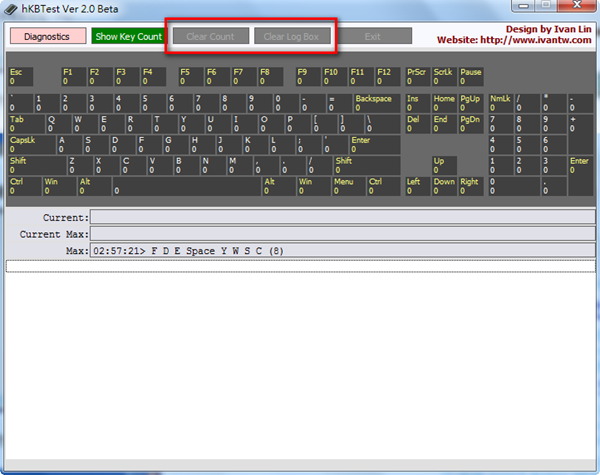Click the Pause key cell

click(470, 76)
